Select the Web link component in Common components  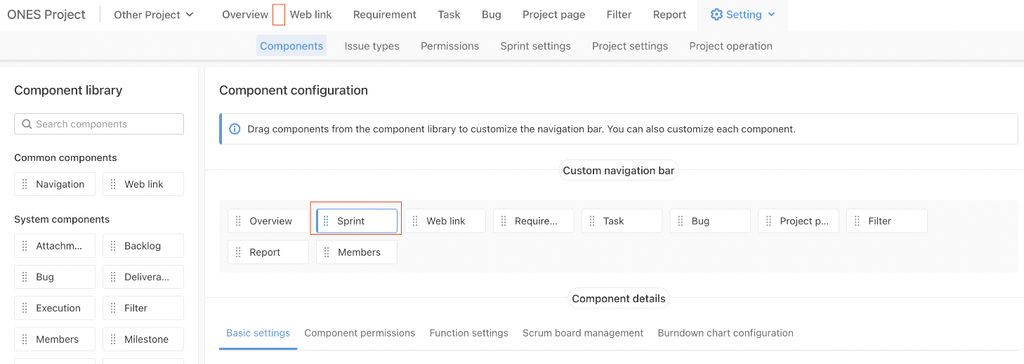coord(143,184)
